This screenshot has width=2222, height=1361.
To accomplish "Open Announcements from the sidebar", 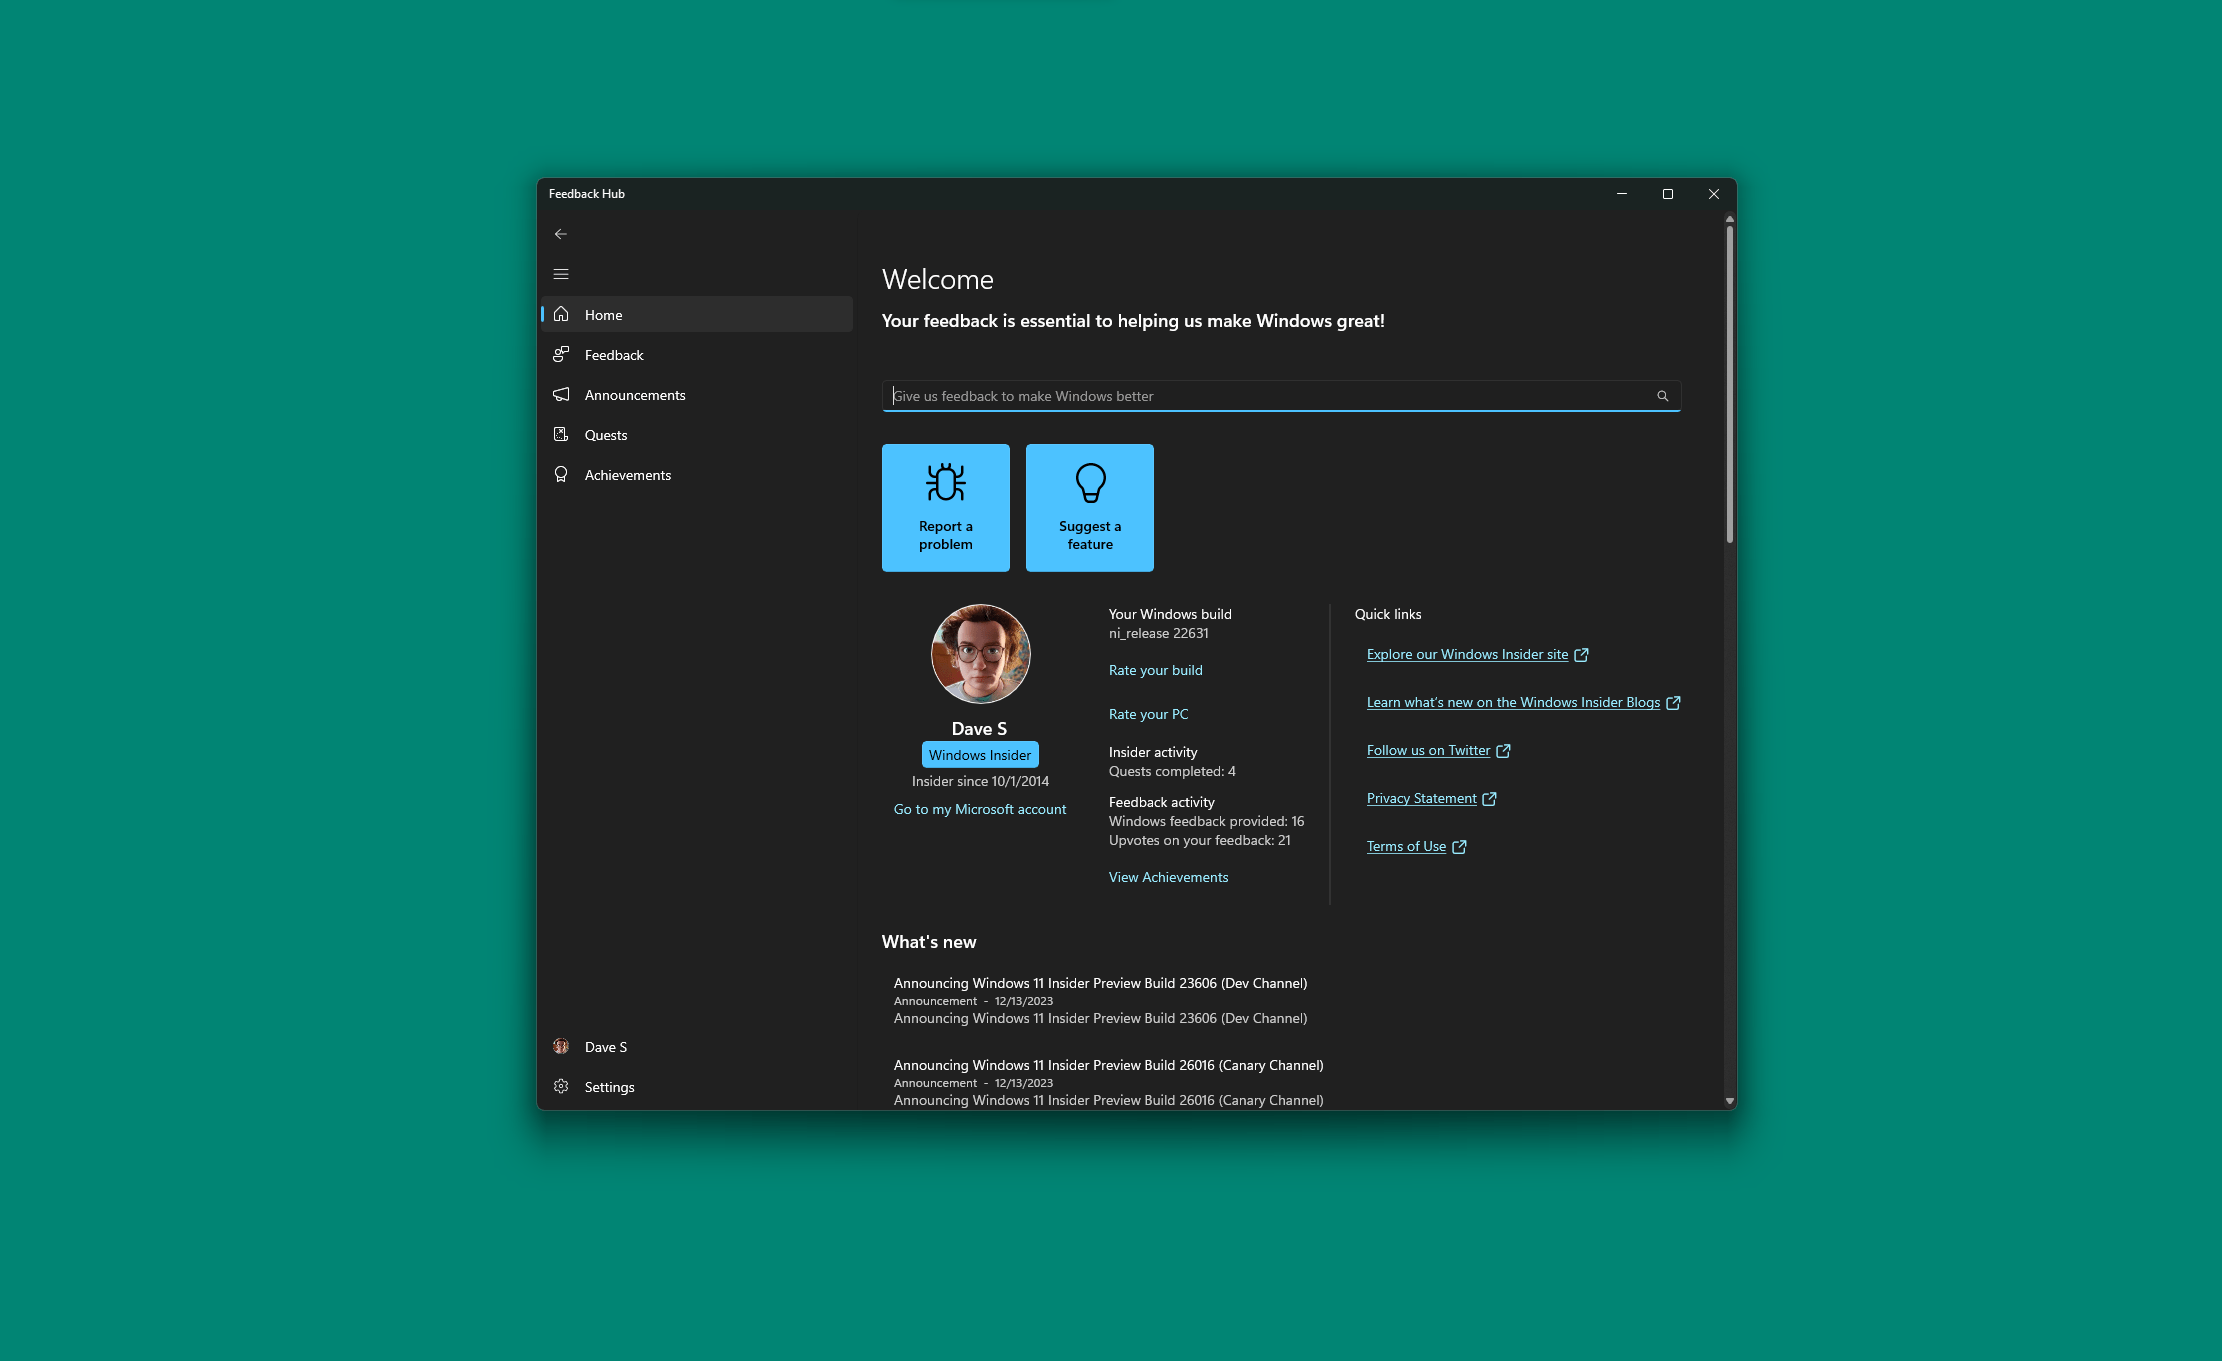I will click(x=634, y=395).
